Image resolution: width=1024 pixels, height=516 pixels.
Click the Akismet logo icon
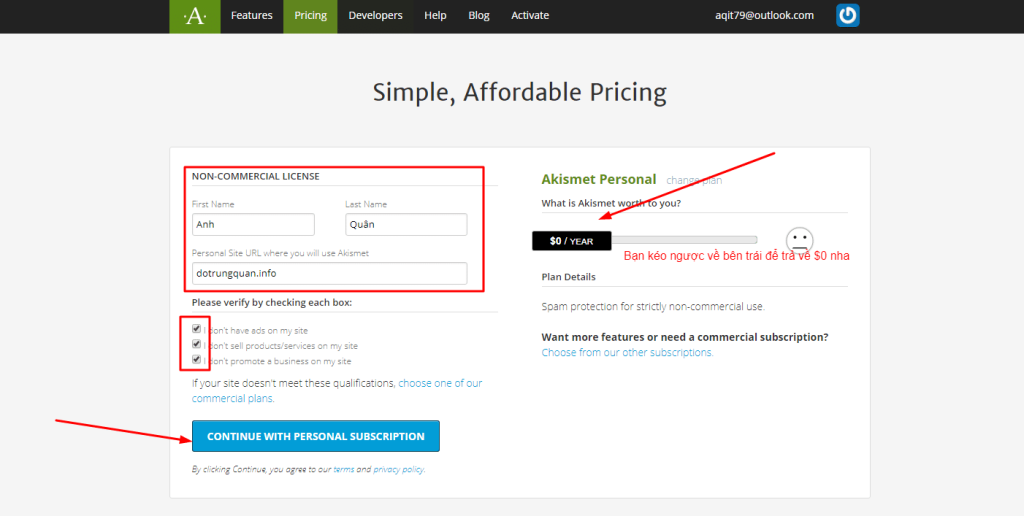194,16
